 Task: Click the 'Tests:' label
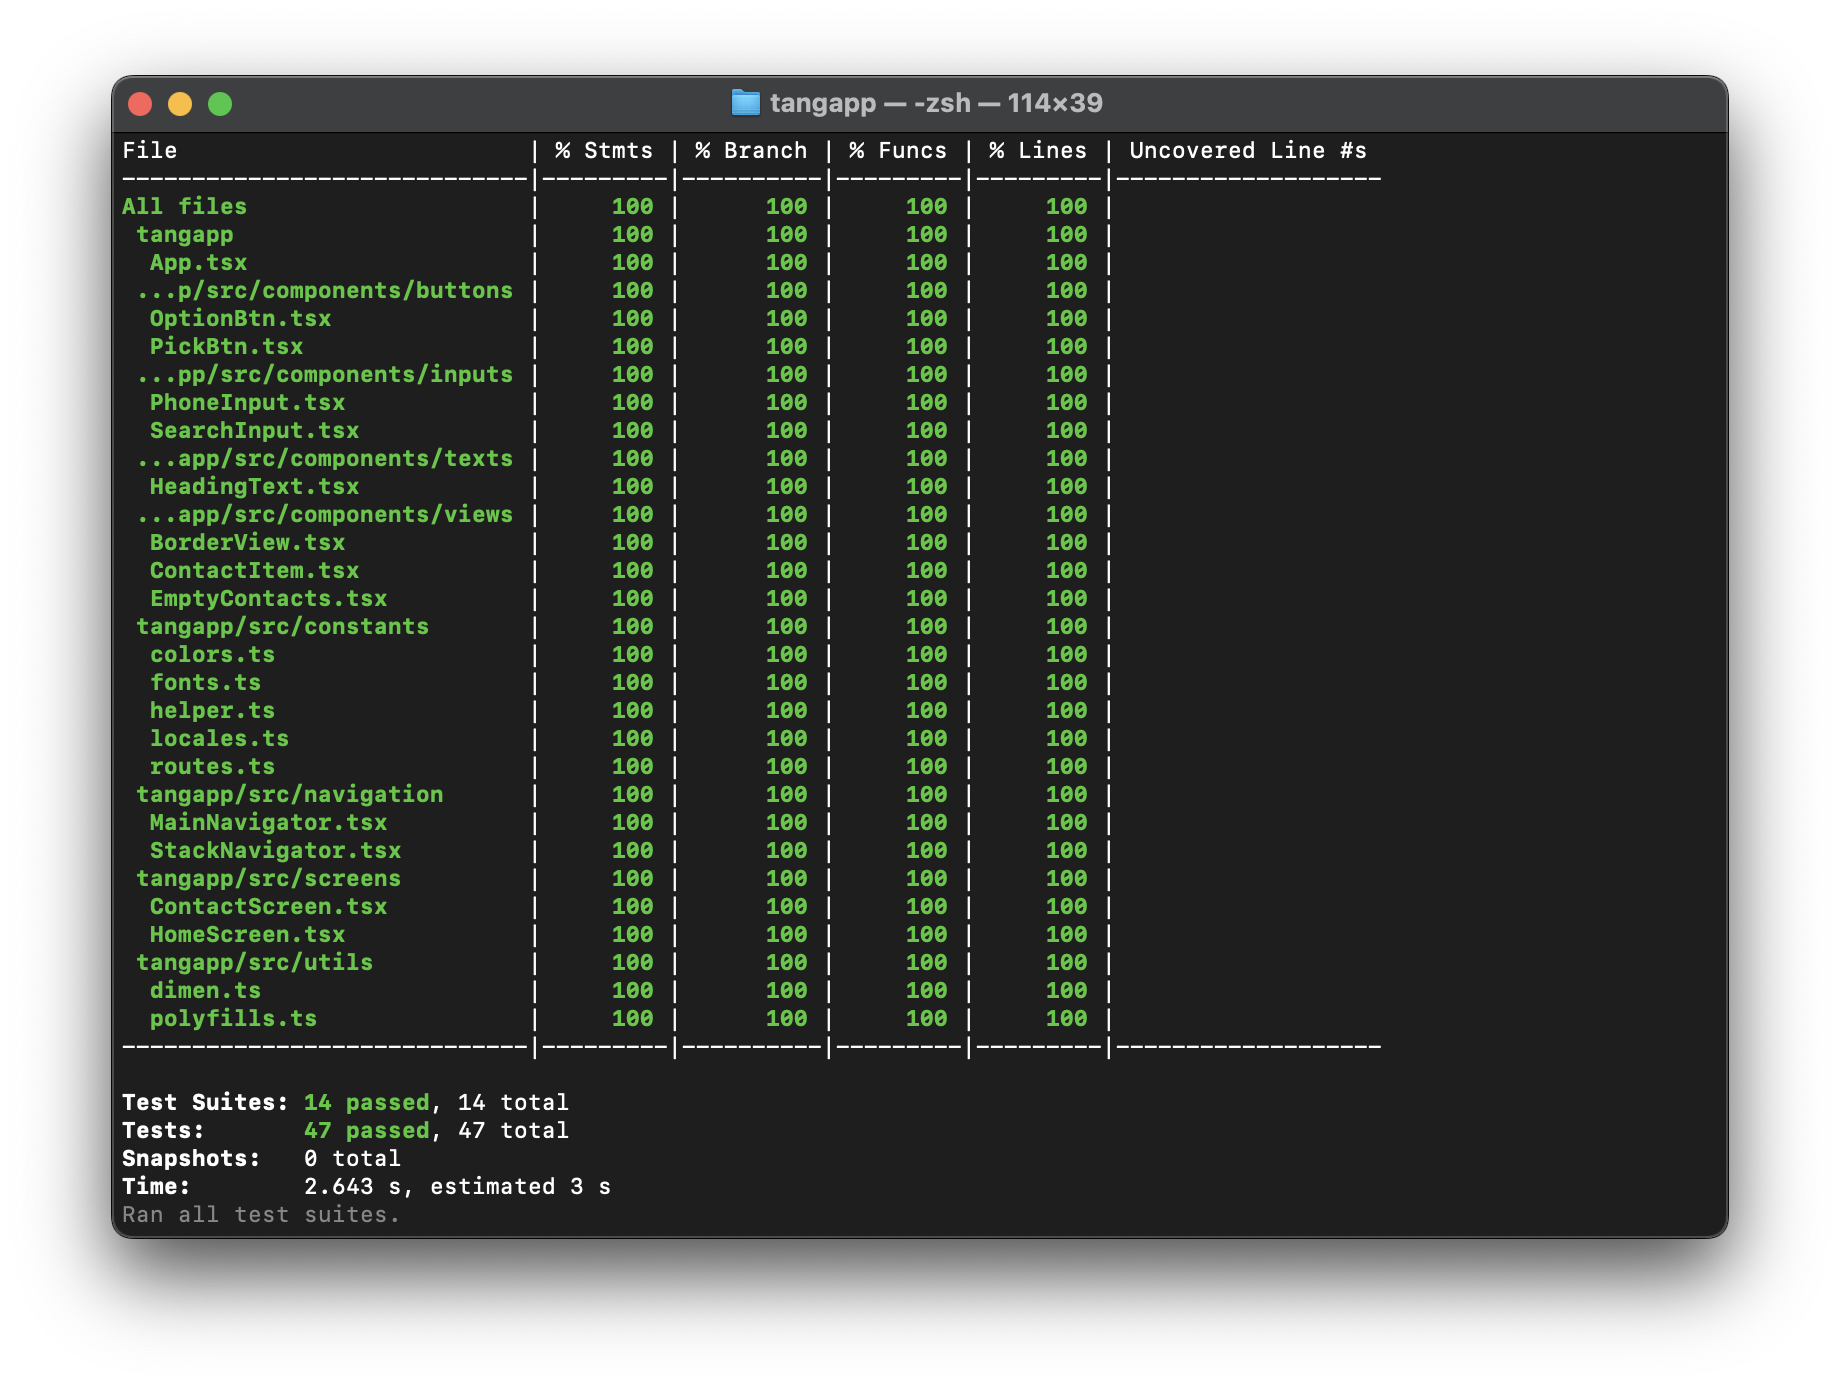(163, 1131)
